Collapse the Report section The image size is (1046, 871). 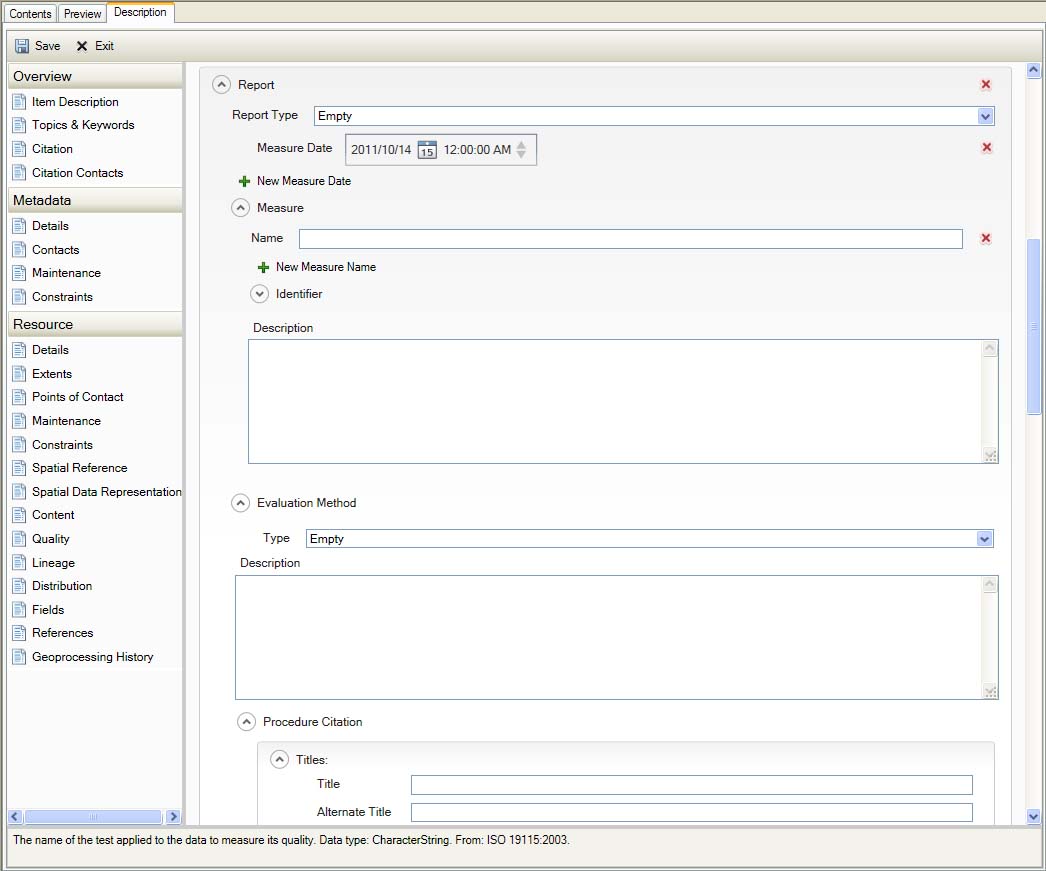(x=222, y=86)
